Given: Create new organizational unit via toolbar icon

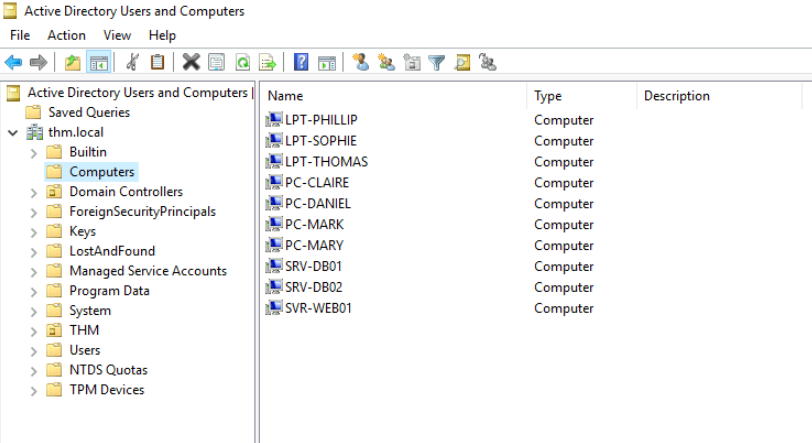Looking at the screenshot, I should coord(412,63).
